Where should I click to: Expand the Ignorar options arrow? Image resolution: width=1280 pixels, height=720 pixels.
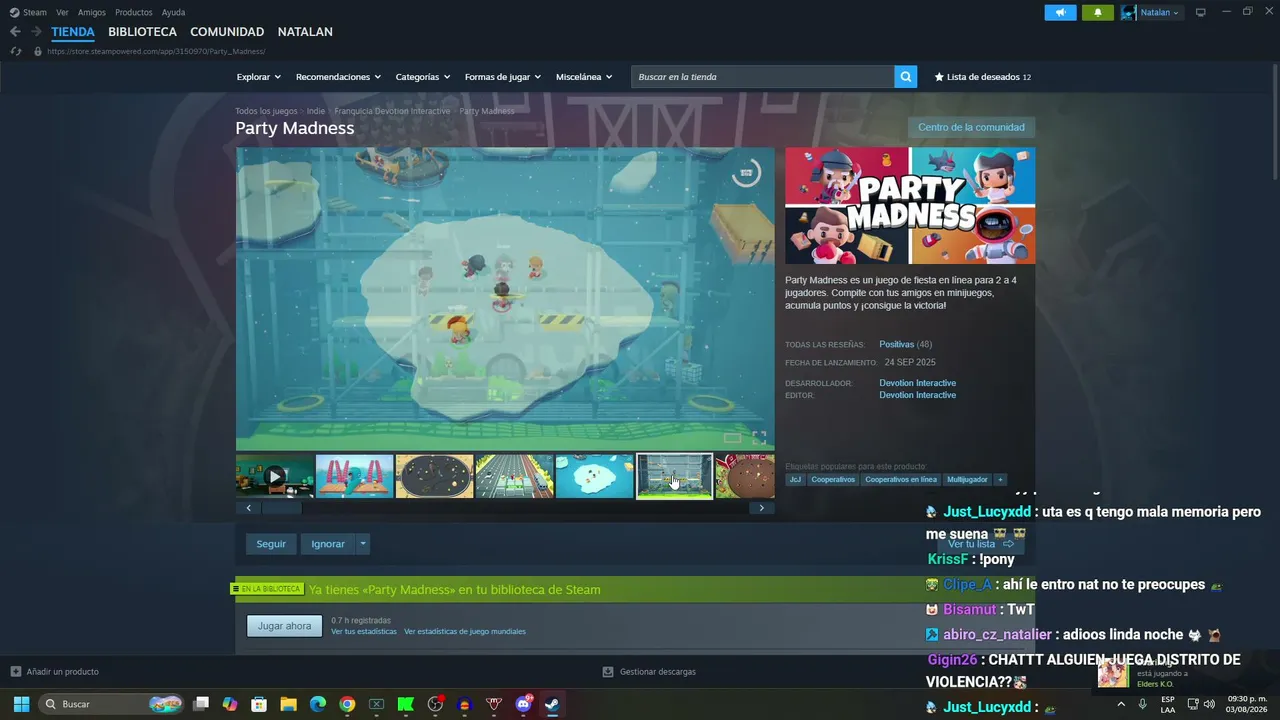[363, 544]
